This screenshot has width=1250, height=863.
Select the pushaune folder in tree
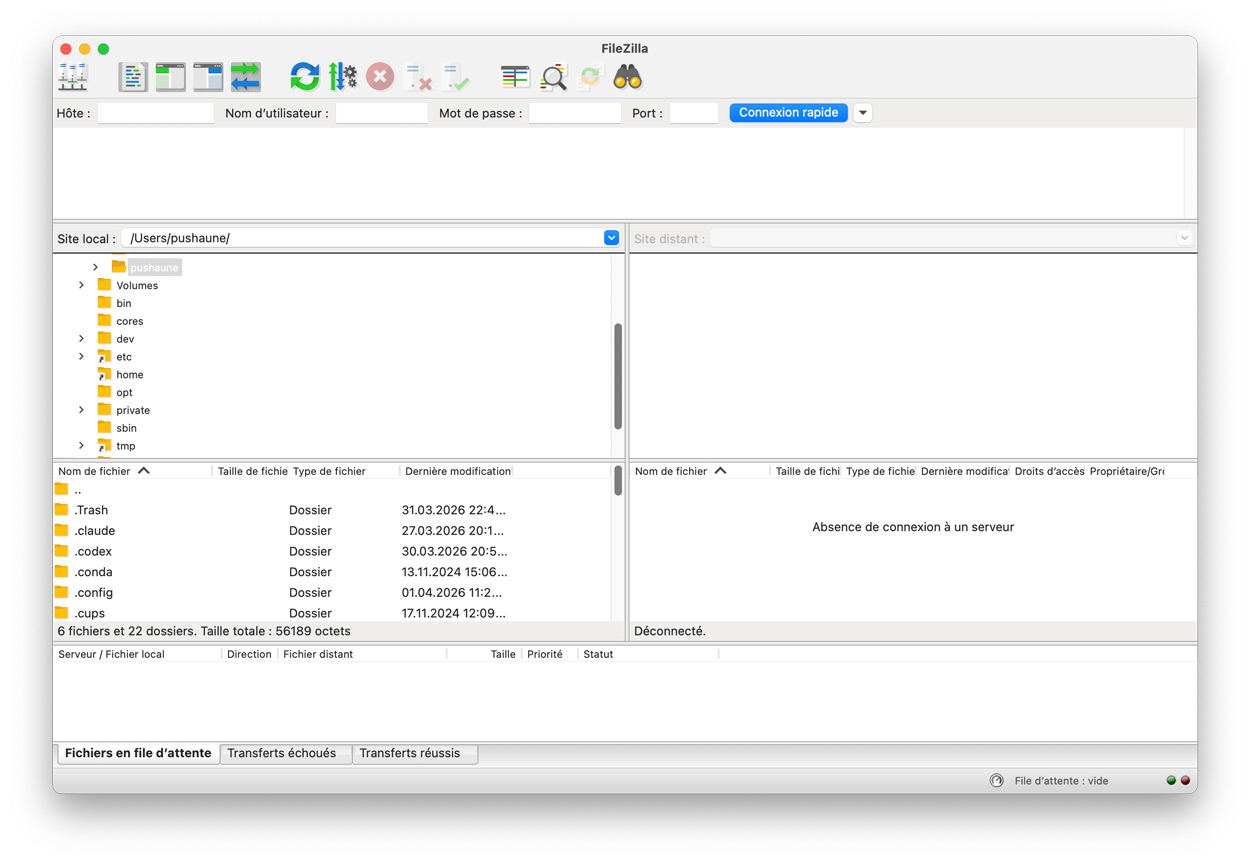click(154, 268)
